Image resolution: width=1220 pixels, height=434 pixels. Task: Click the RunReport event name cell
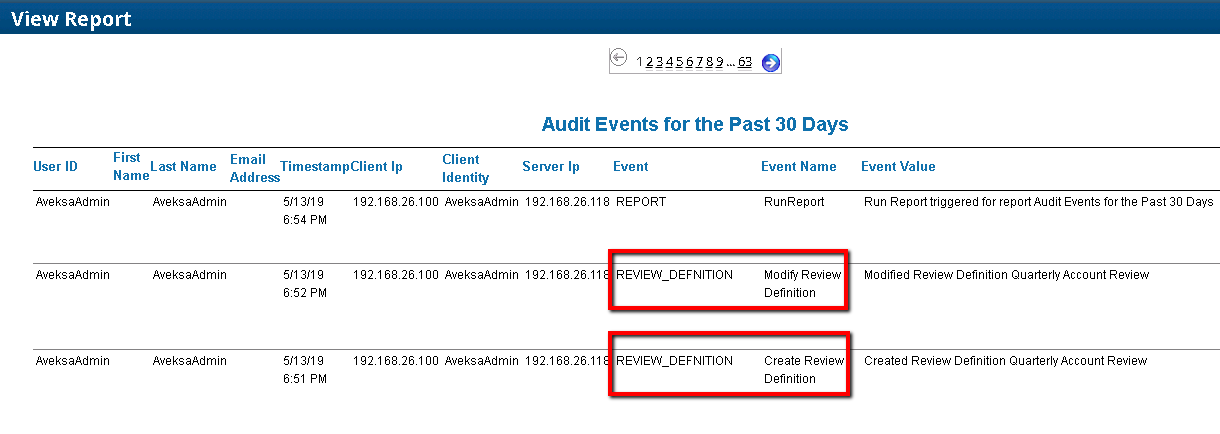[x=794, y=202]
